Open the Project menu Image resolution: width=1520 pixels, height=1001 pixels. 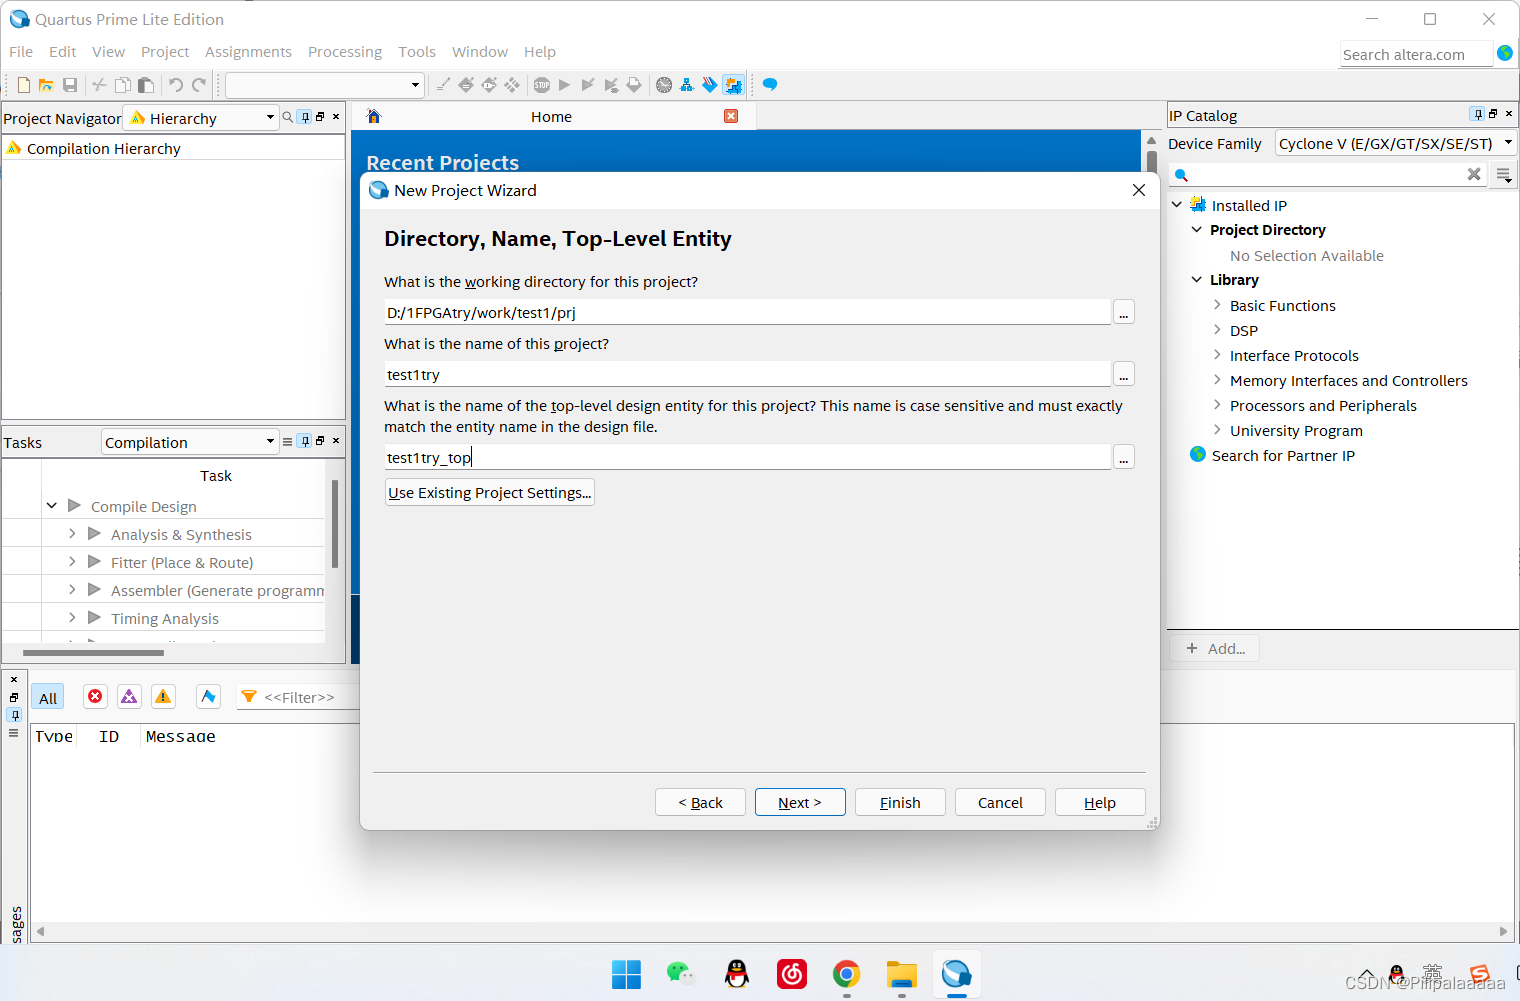pos(165,52)
